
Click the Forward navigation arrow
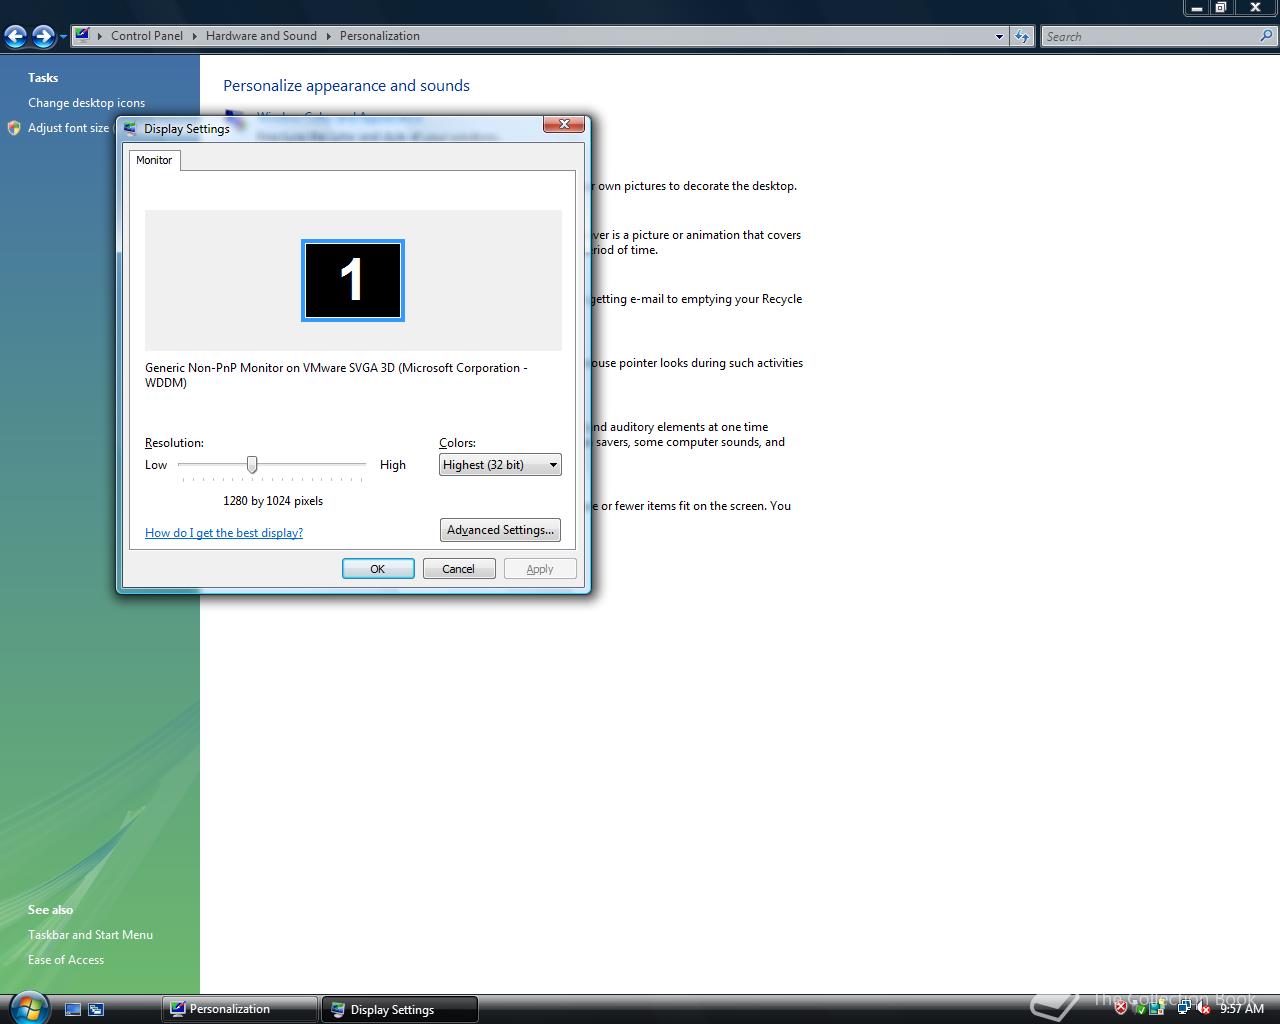tap(43, 37)
